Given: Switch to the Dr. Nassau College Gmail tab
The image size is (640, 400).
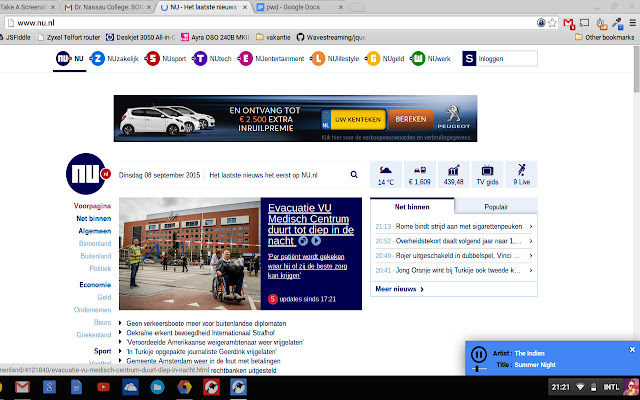Looking at the screenshot, I should [x=109, y=7].
